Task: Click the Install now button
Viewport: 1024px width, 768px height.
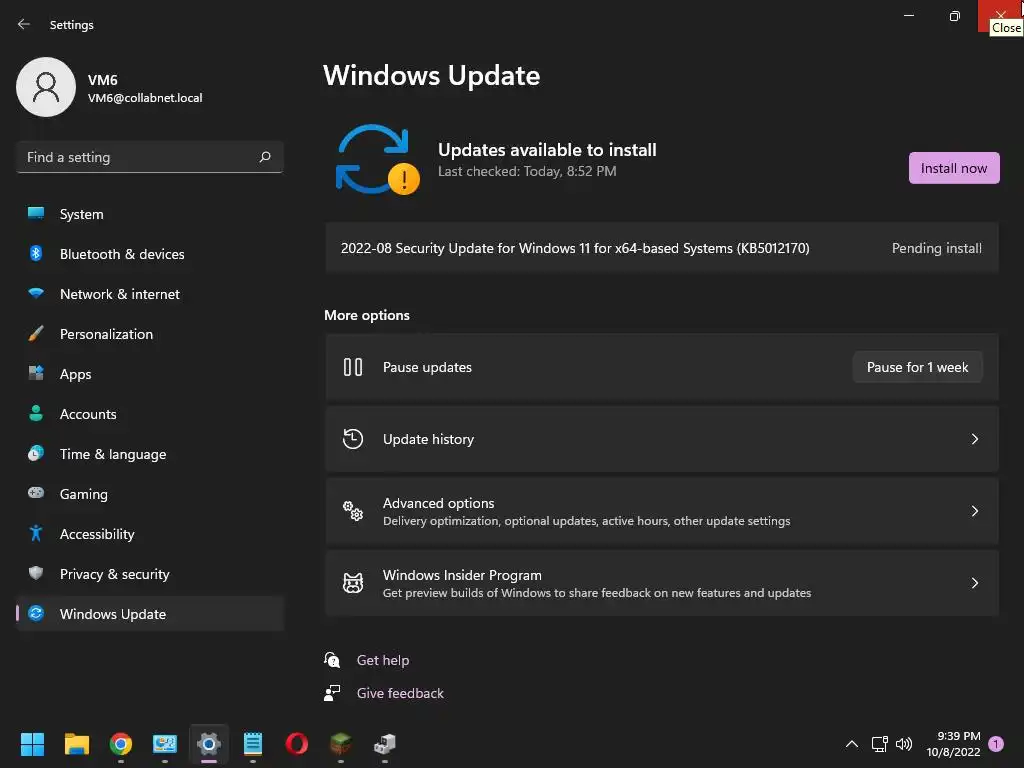Action: click(x=953, y=168)
